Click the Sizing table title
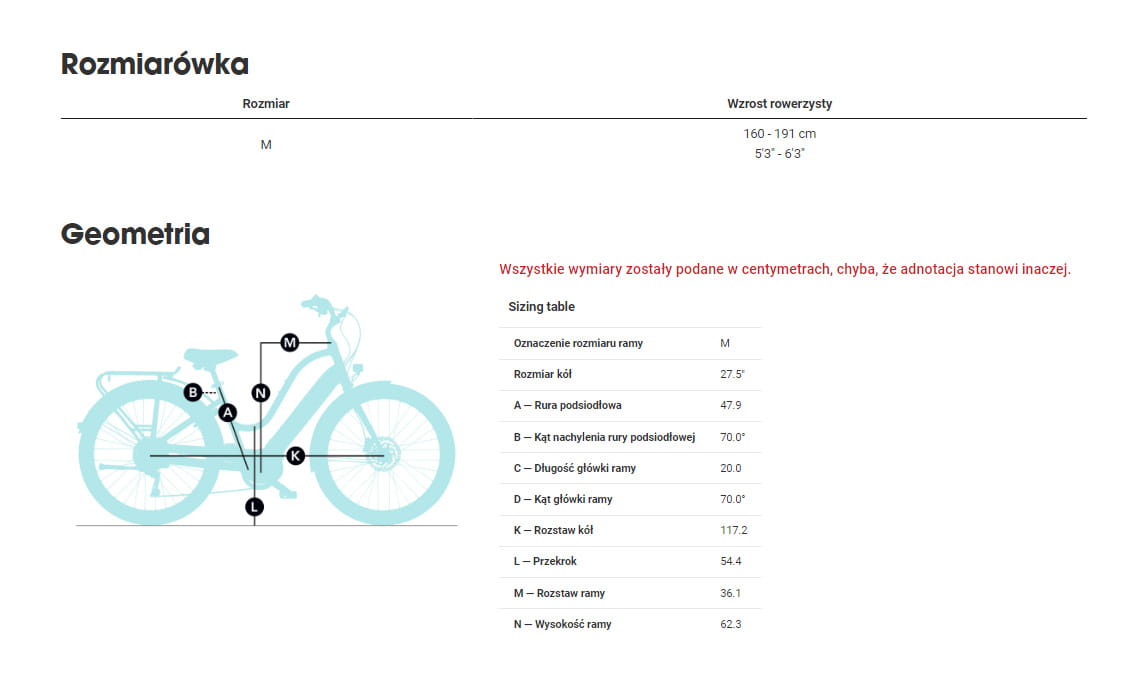The height and width of the screenshot is (685, 1144). point(541,306)
